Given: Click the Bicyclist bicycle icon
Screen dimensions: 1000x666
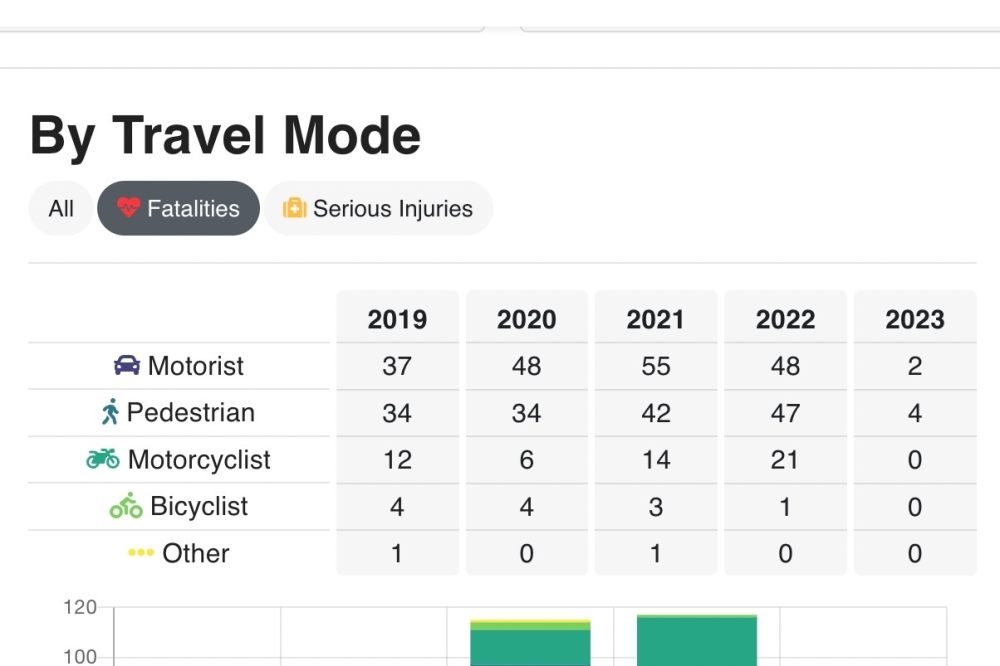Looking at the screenshot, I should [126, 505].
